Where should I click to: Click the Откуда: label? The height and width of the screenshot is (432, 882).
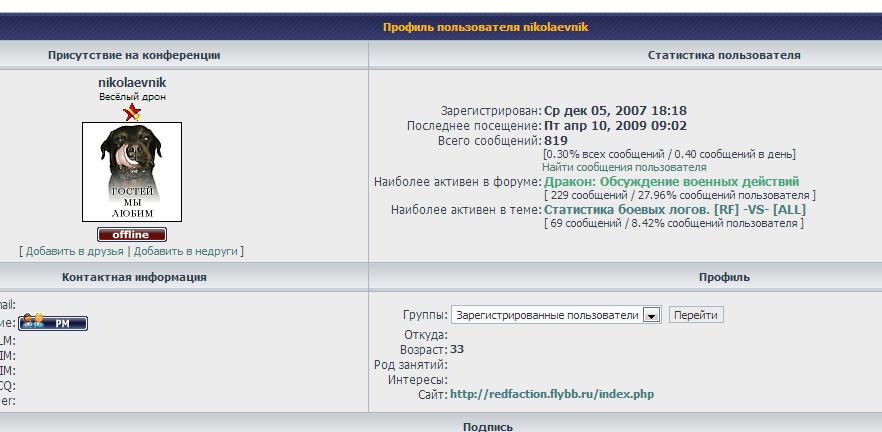pyautogui.click(x=426, y=335)
